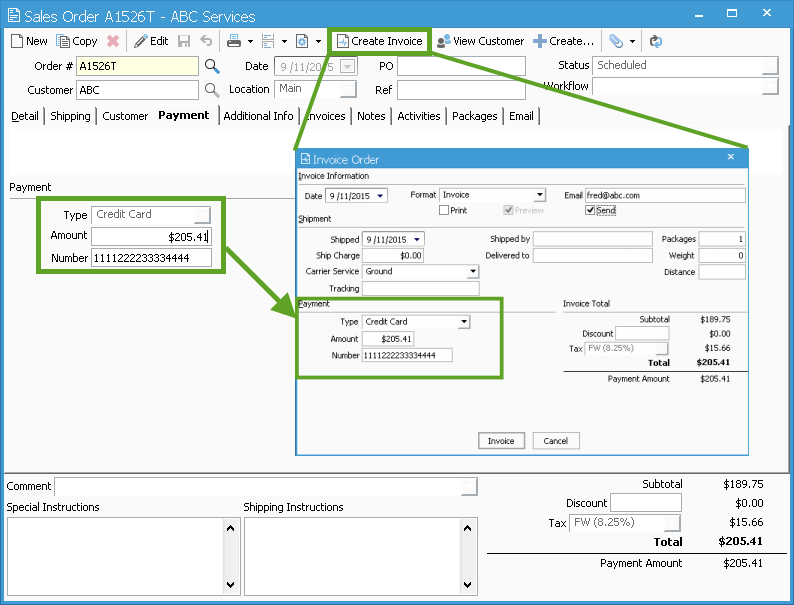Close the Invoice Order dialog
The width and height of the screenshot is (794, 605).
731,157
